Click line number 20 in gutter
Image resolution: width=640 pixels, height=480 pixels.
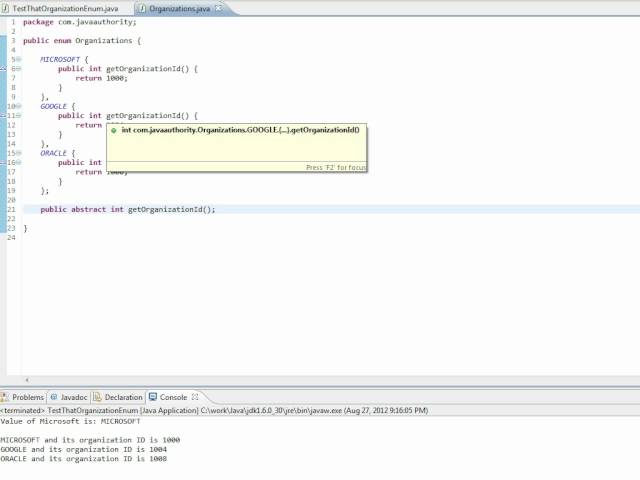tap(11, 200)
